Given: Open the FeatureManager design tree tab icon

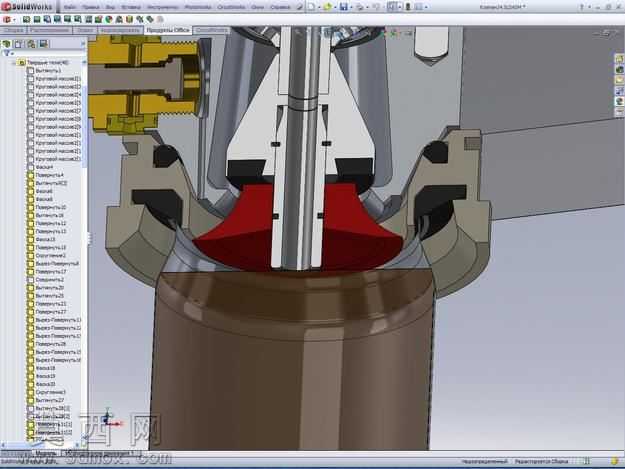Looking at the screenshot, I should 7,43.
